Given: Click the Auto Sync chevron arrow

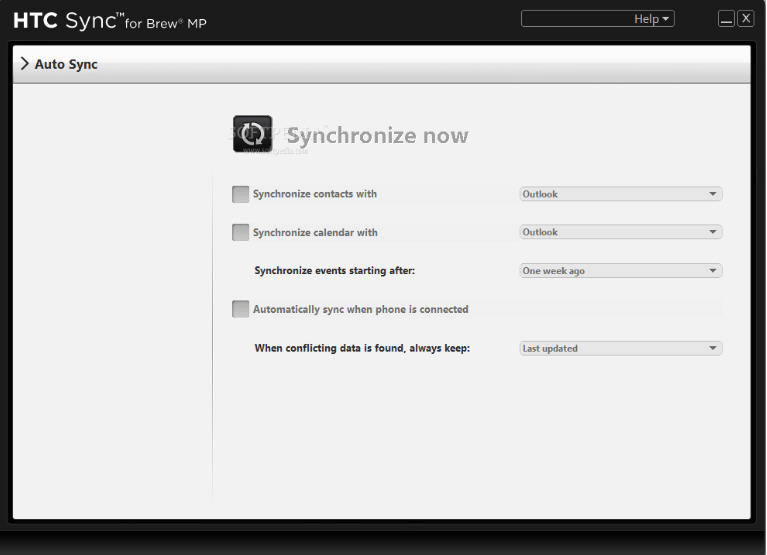Looking at the screenshot, I should click(x=24, y=64).
